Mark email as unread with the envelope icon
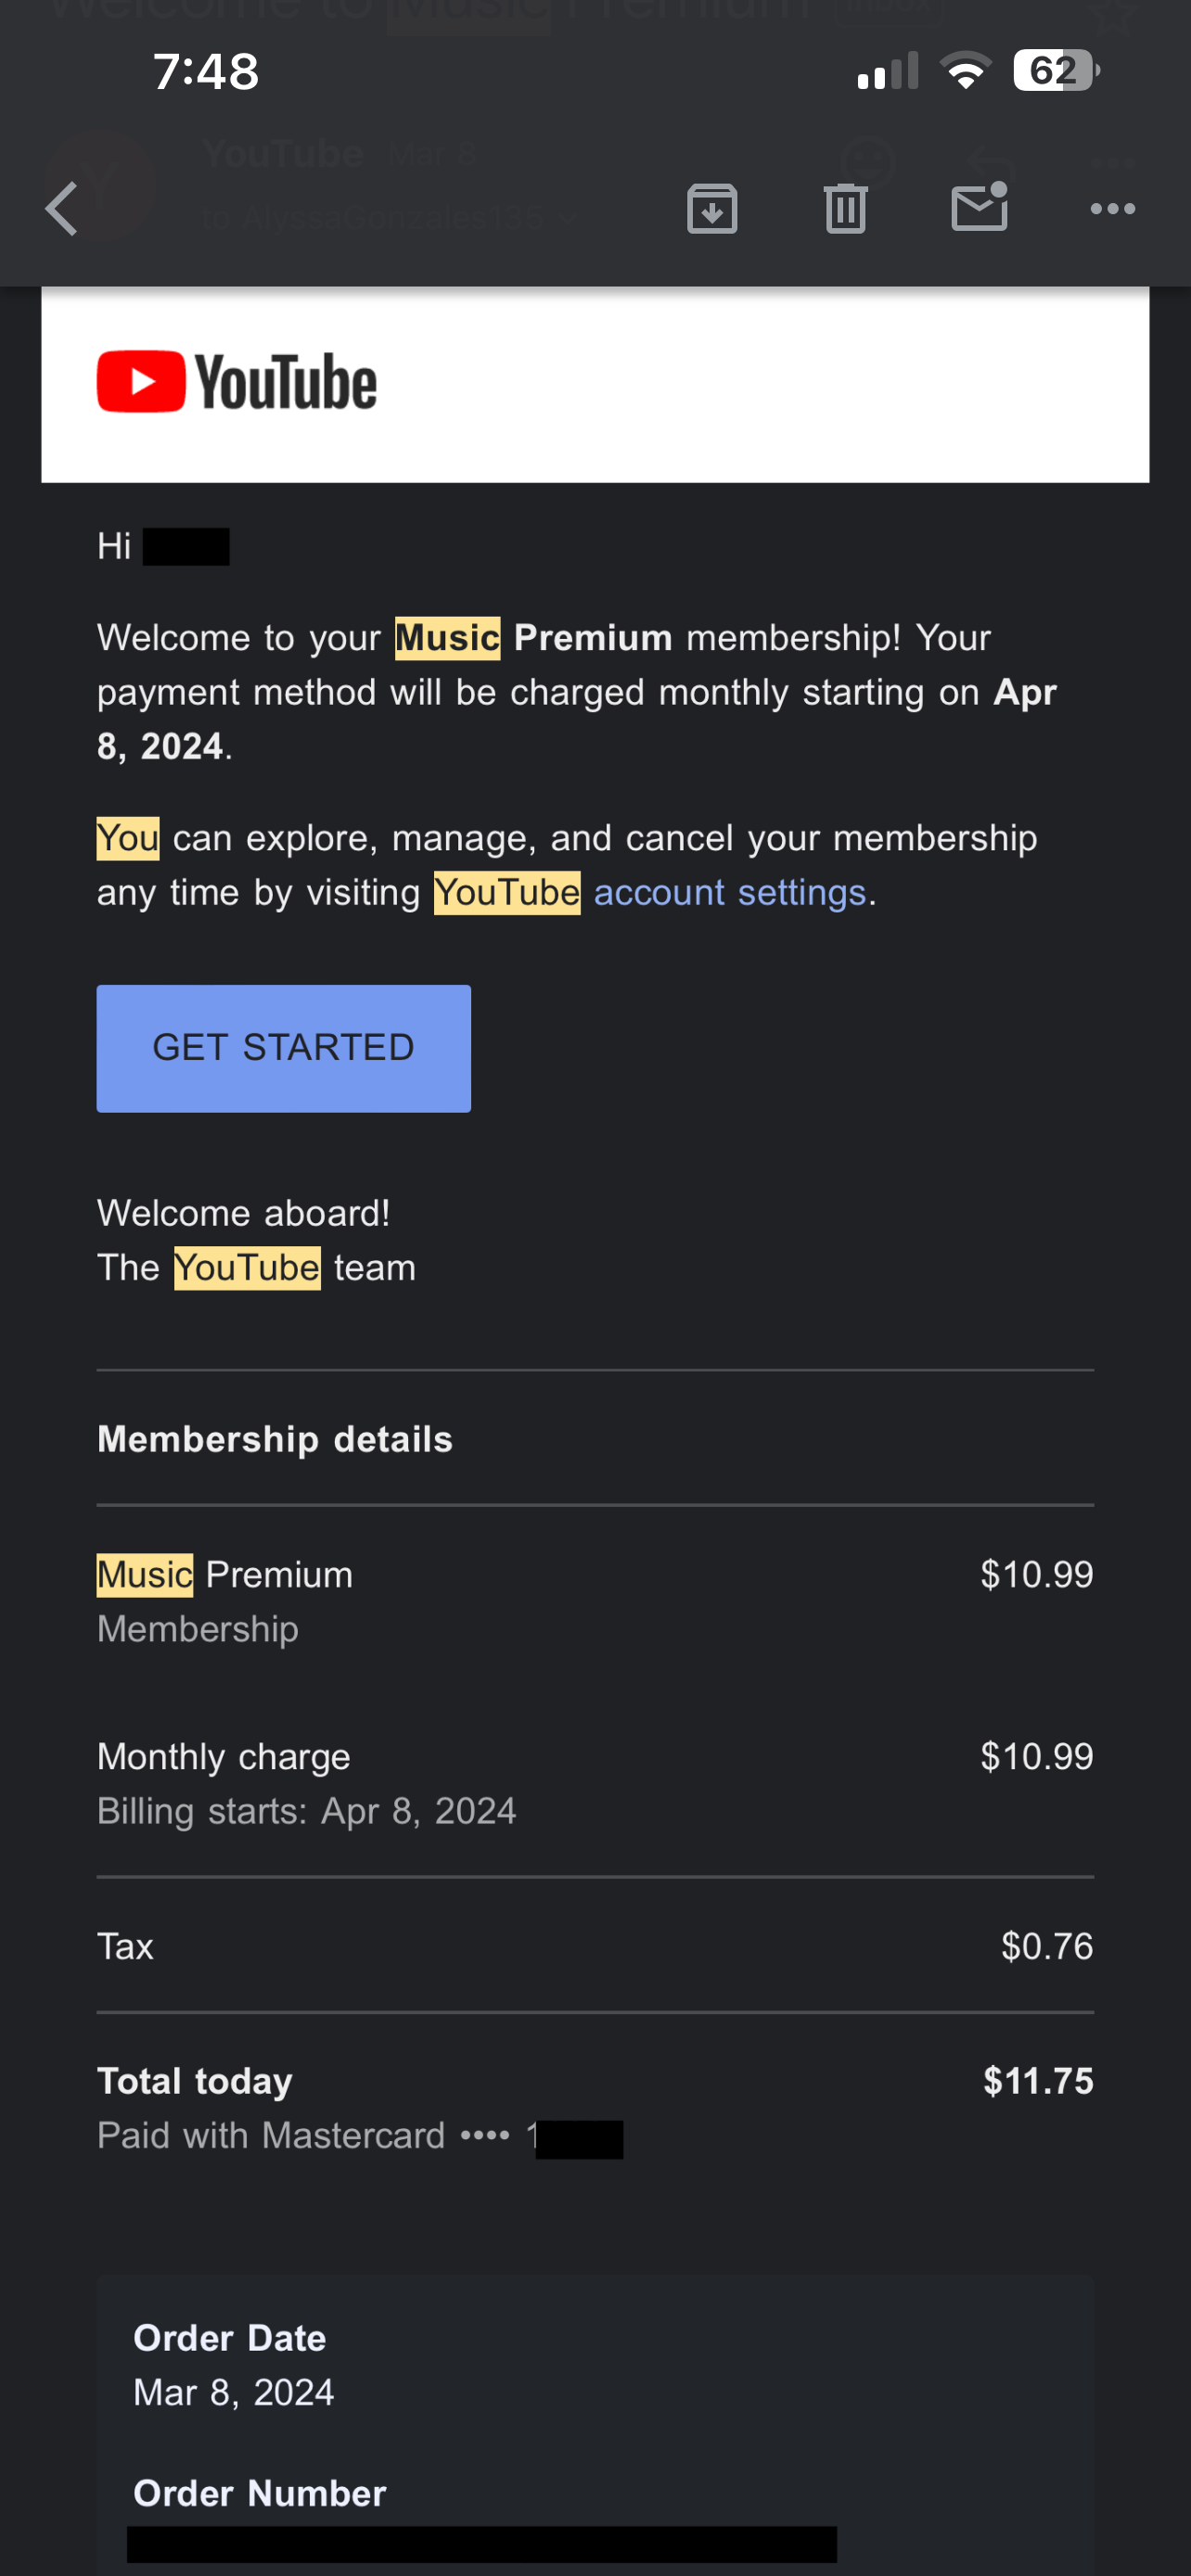The image size is (1191, 2576). pos(979,208)
